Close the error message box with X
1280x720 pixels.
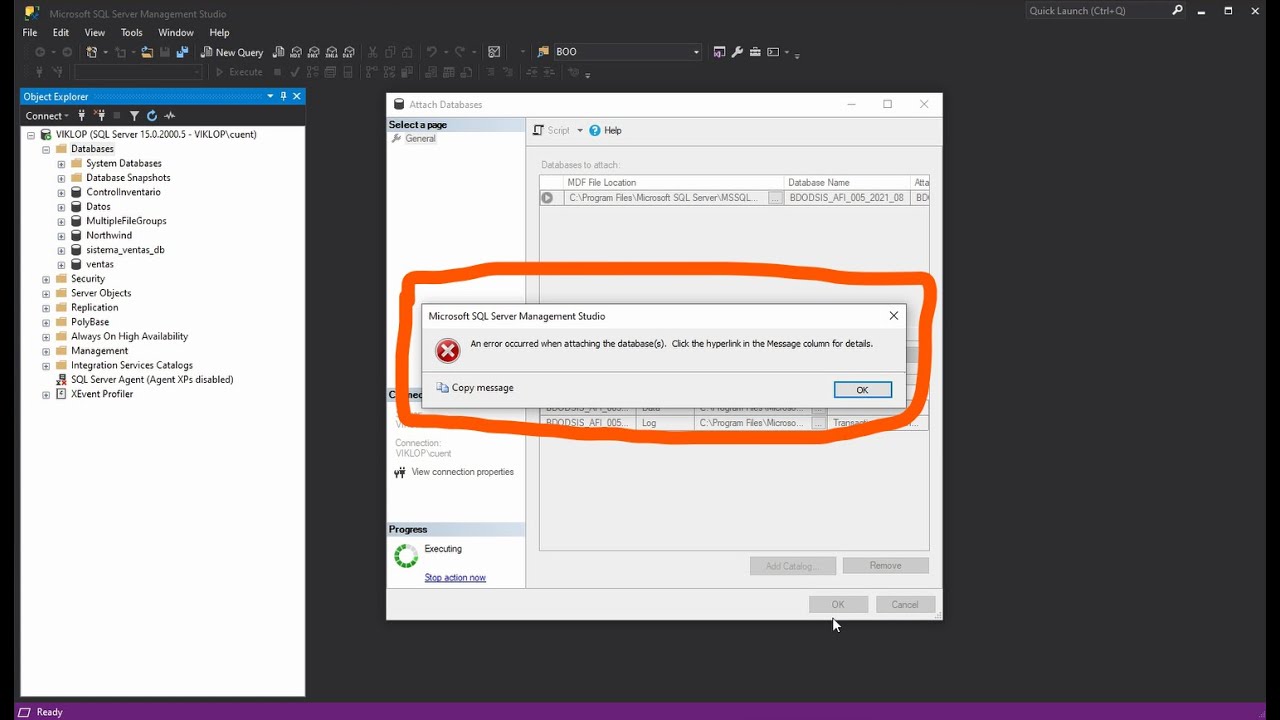click(894, 316)
